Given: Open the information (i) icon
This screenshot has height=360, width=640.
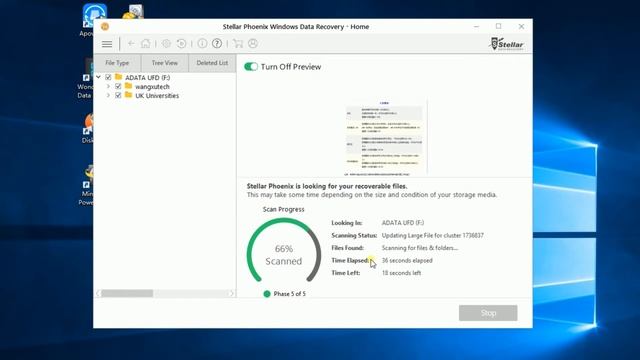Looking at the screenshot, I should [202, 43].
